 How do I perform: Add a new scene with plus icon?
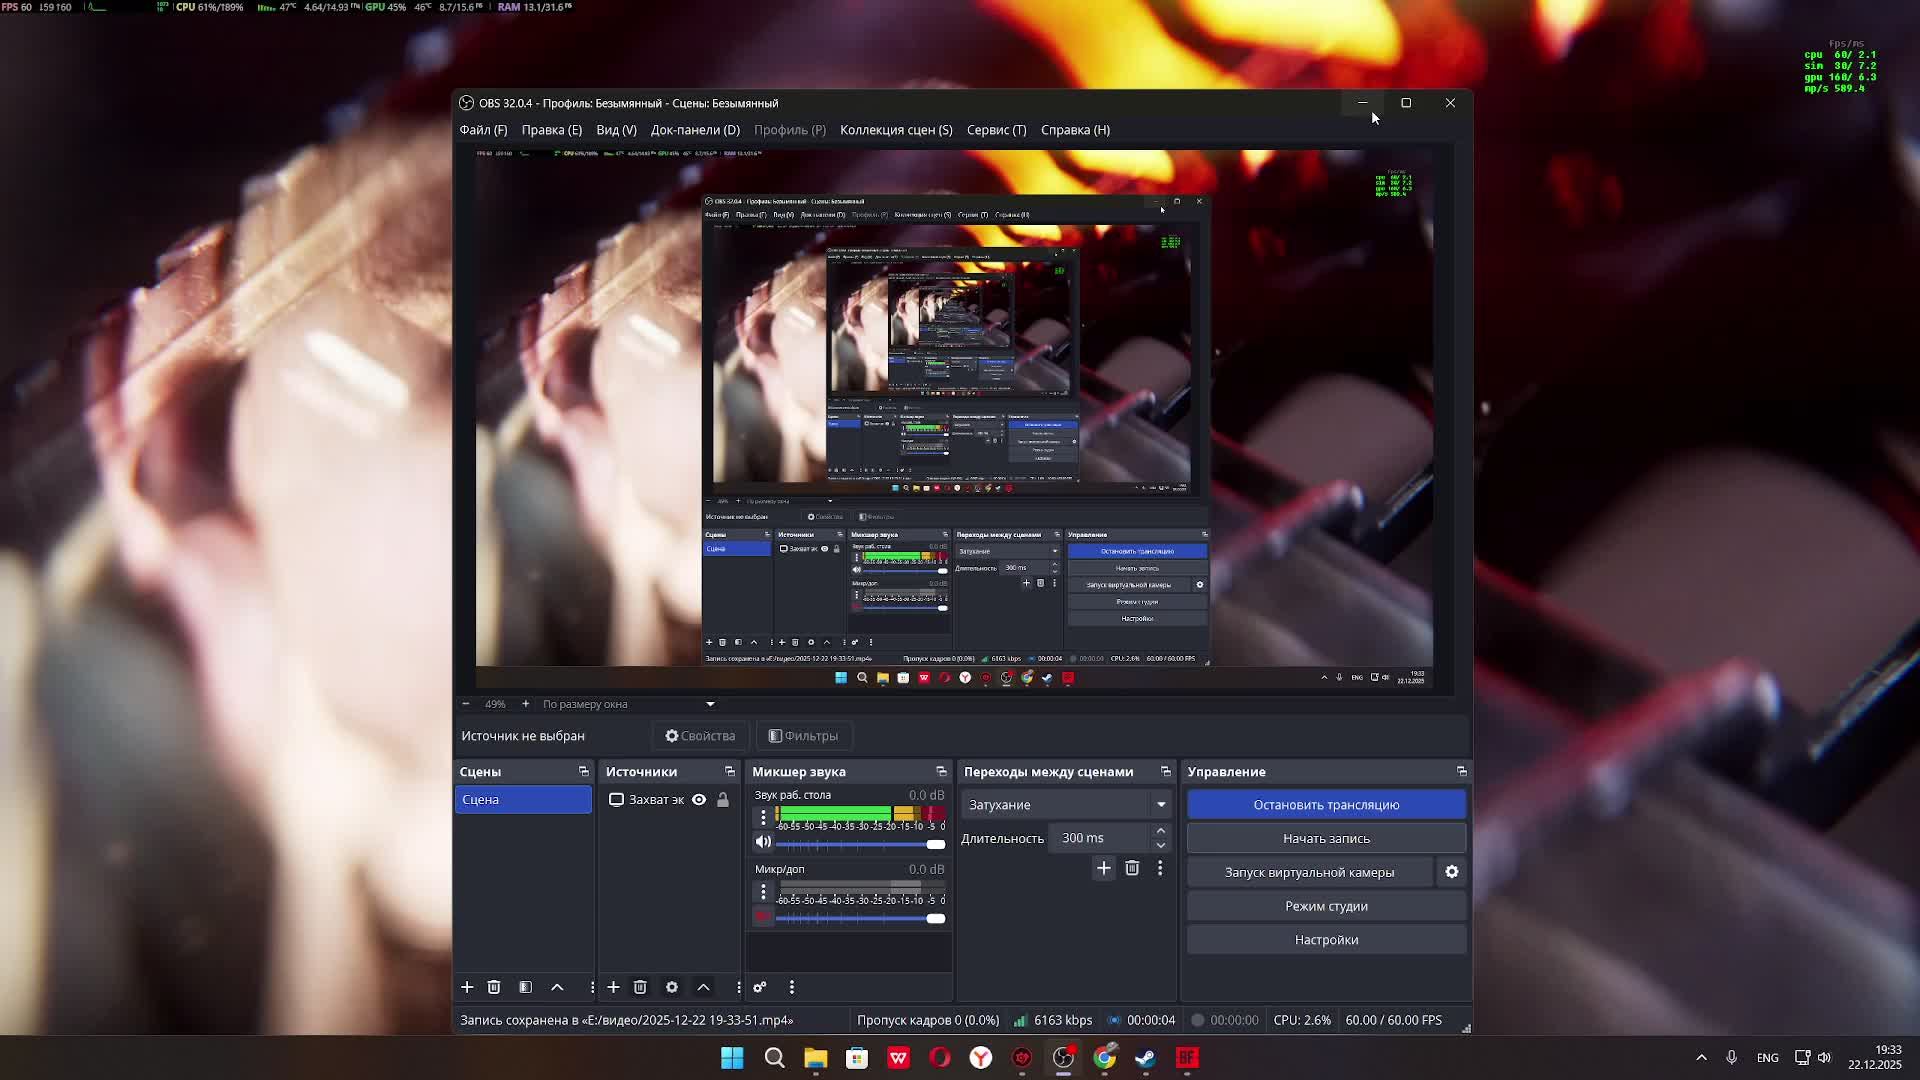click(x=467, y=987)
